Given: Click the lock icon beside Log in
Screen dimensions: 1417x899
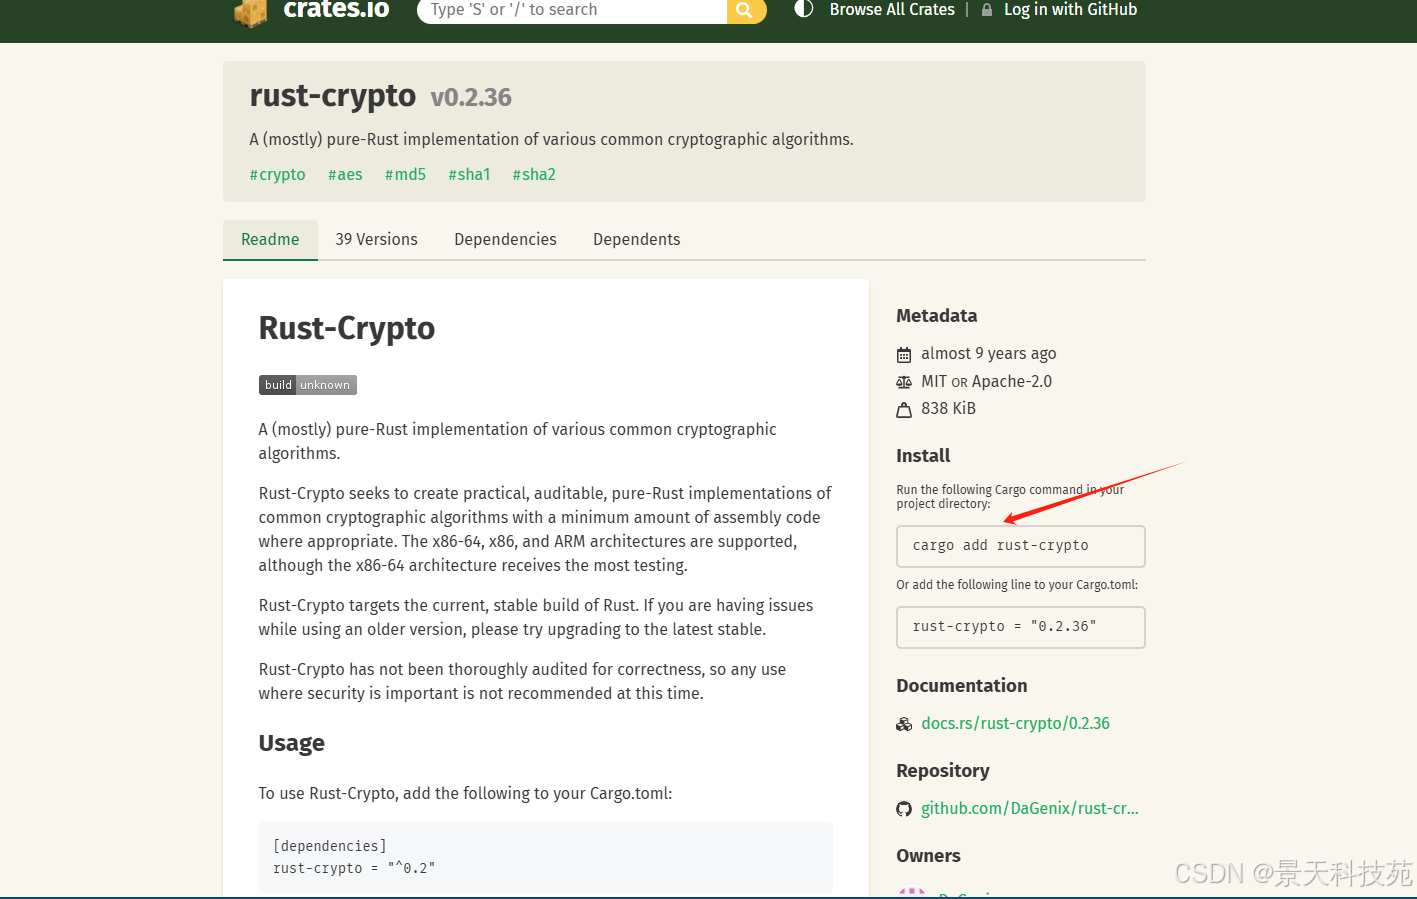Looking at the screenshot, I should click(x=987, y=10).
